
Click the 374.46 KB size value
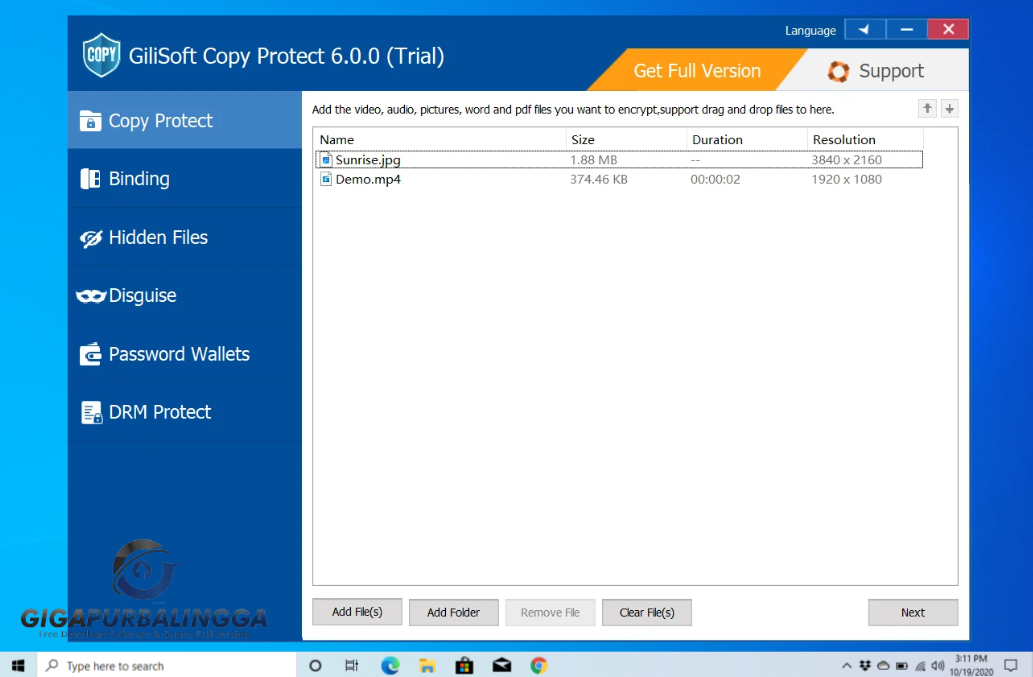click(x=599, y=179)
